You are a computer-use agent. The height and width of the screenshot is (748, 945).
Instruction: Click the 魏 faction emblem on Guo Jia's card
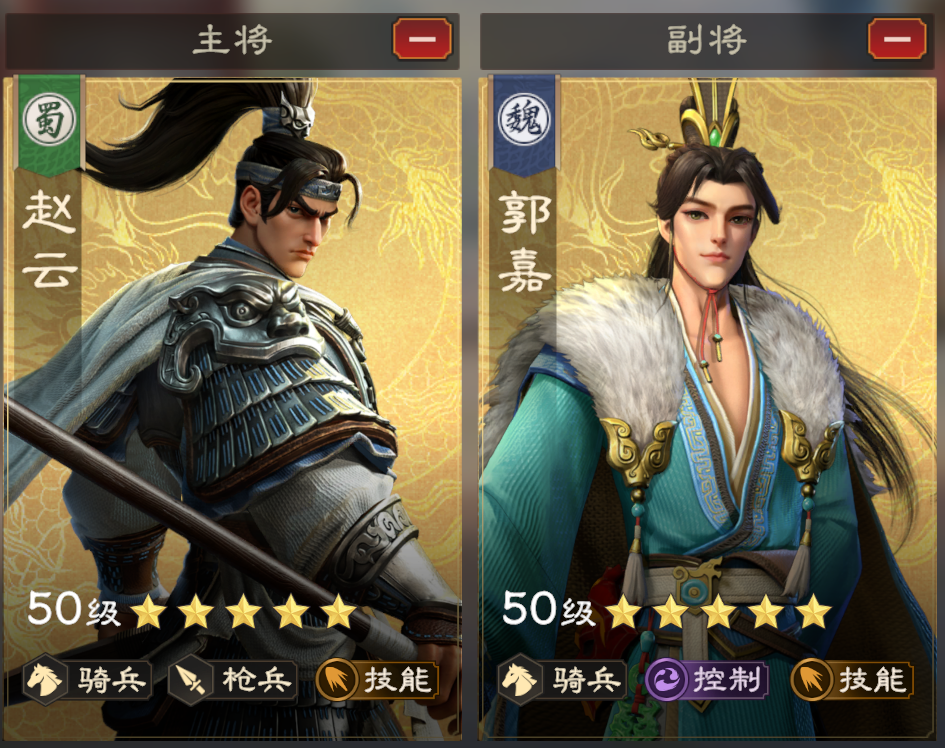524,119
